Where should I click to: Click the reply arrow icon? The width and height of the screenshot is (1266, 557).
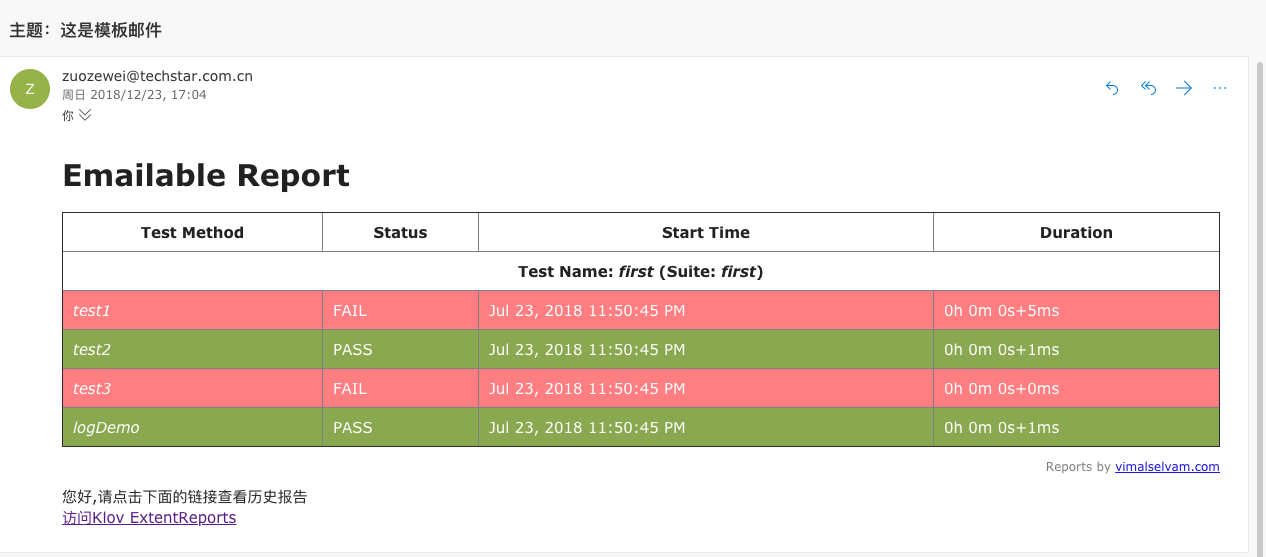click(1112, 88)
